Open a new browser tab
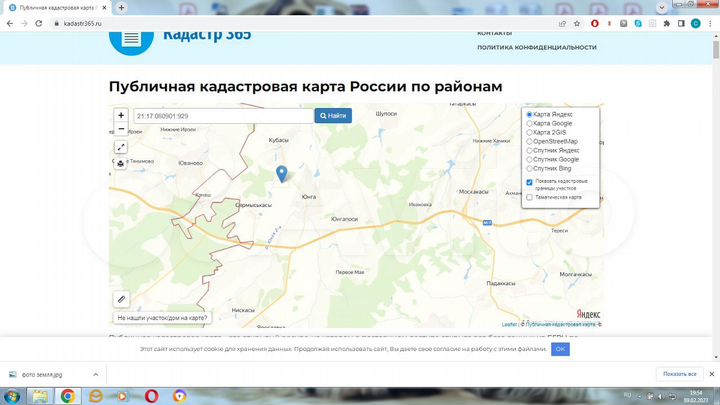Image resolution: width=720 pixels, height=405 pixels. 121,8
